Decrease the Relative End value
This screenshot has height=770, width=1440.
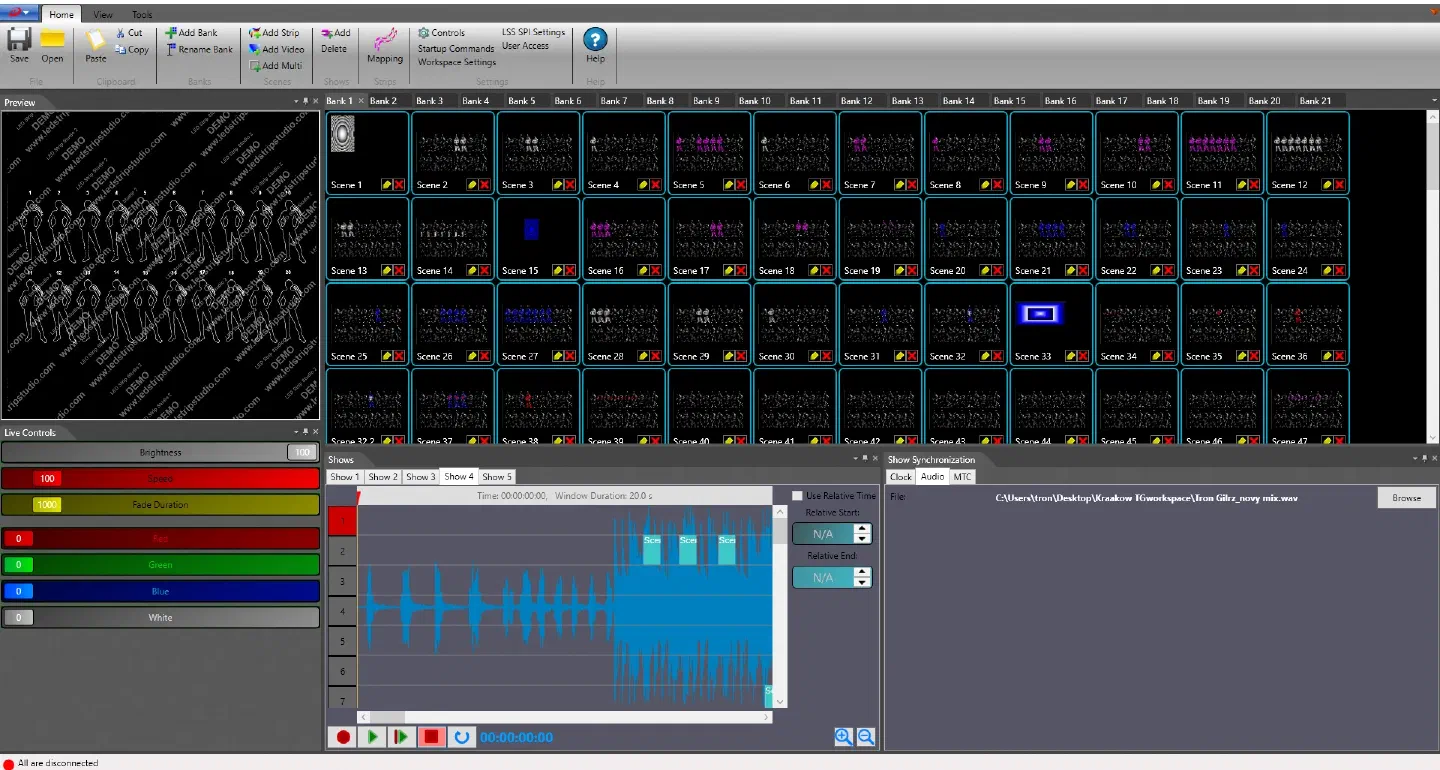(862, 582)
